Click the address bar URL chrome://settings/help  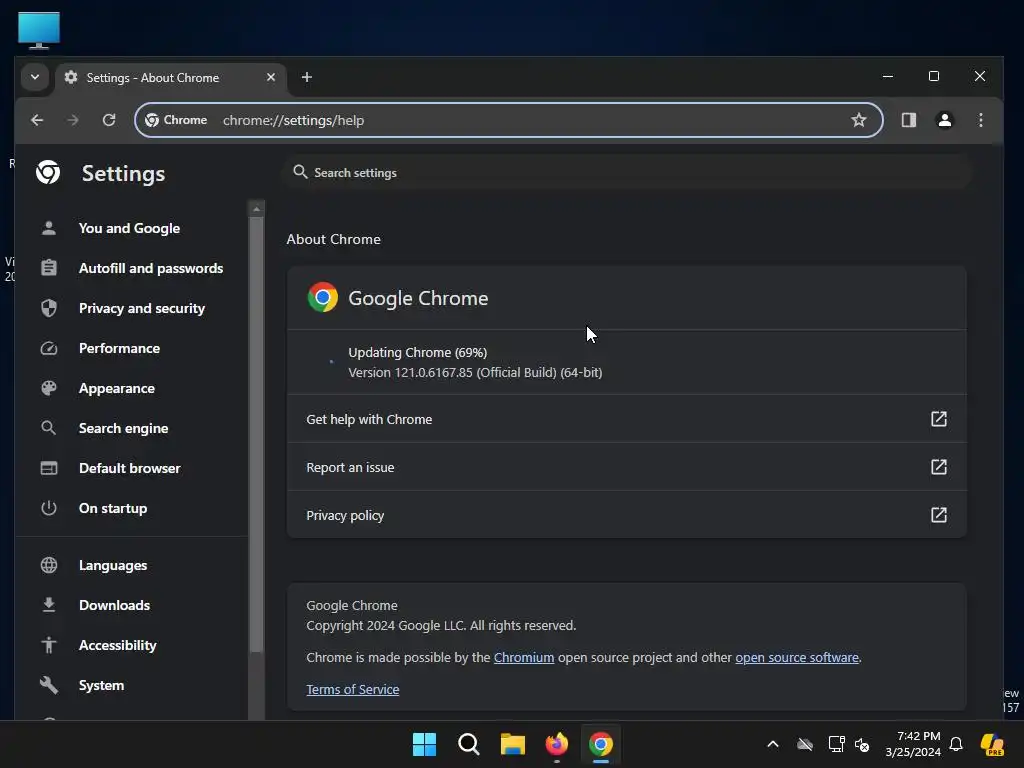pos(293,120)
